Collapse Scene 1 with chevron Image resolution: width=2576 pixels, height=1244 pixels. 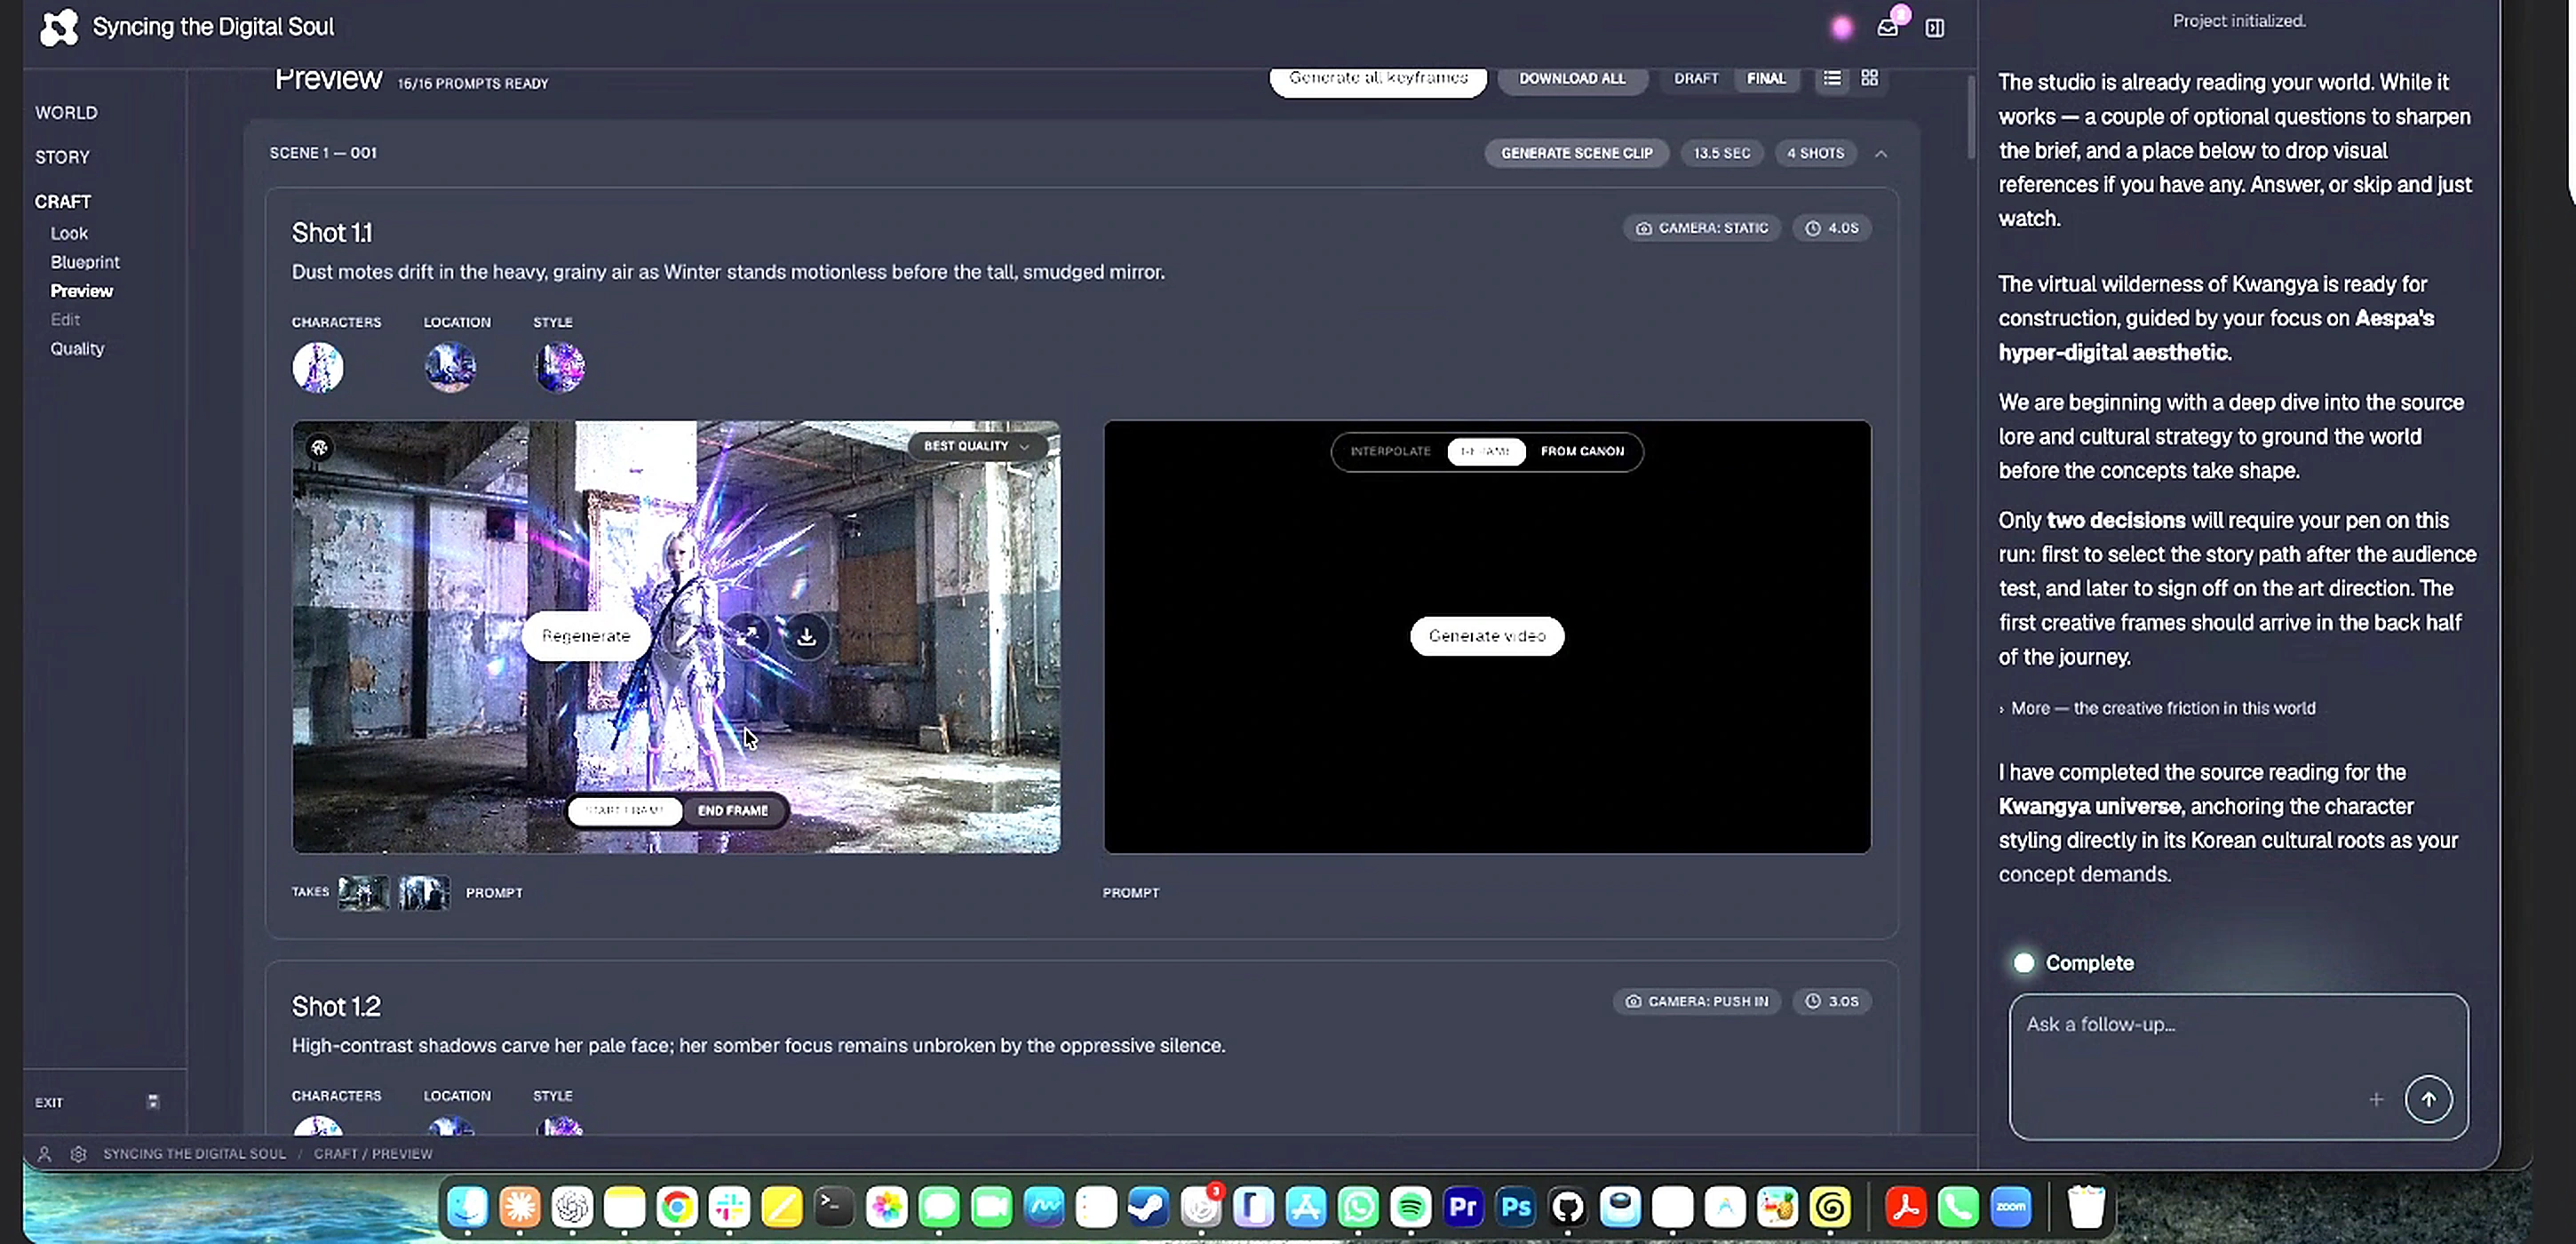pyautogui.click(x=1881, y=153)
